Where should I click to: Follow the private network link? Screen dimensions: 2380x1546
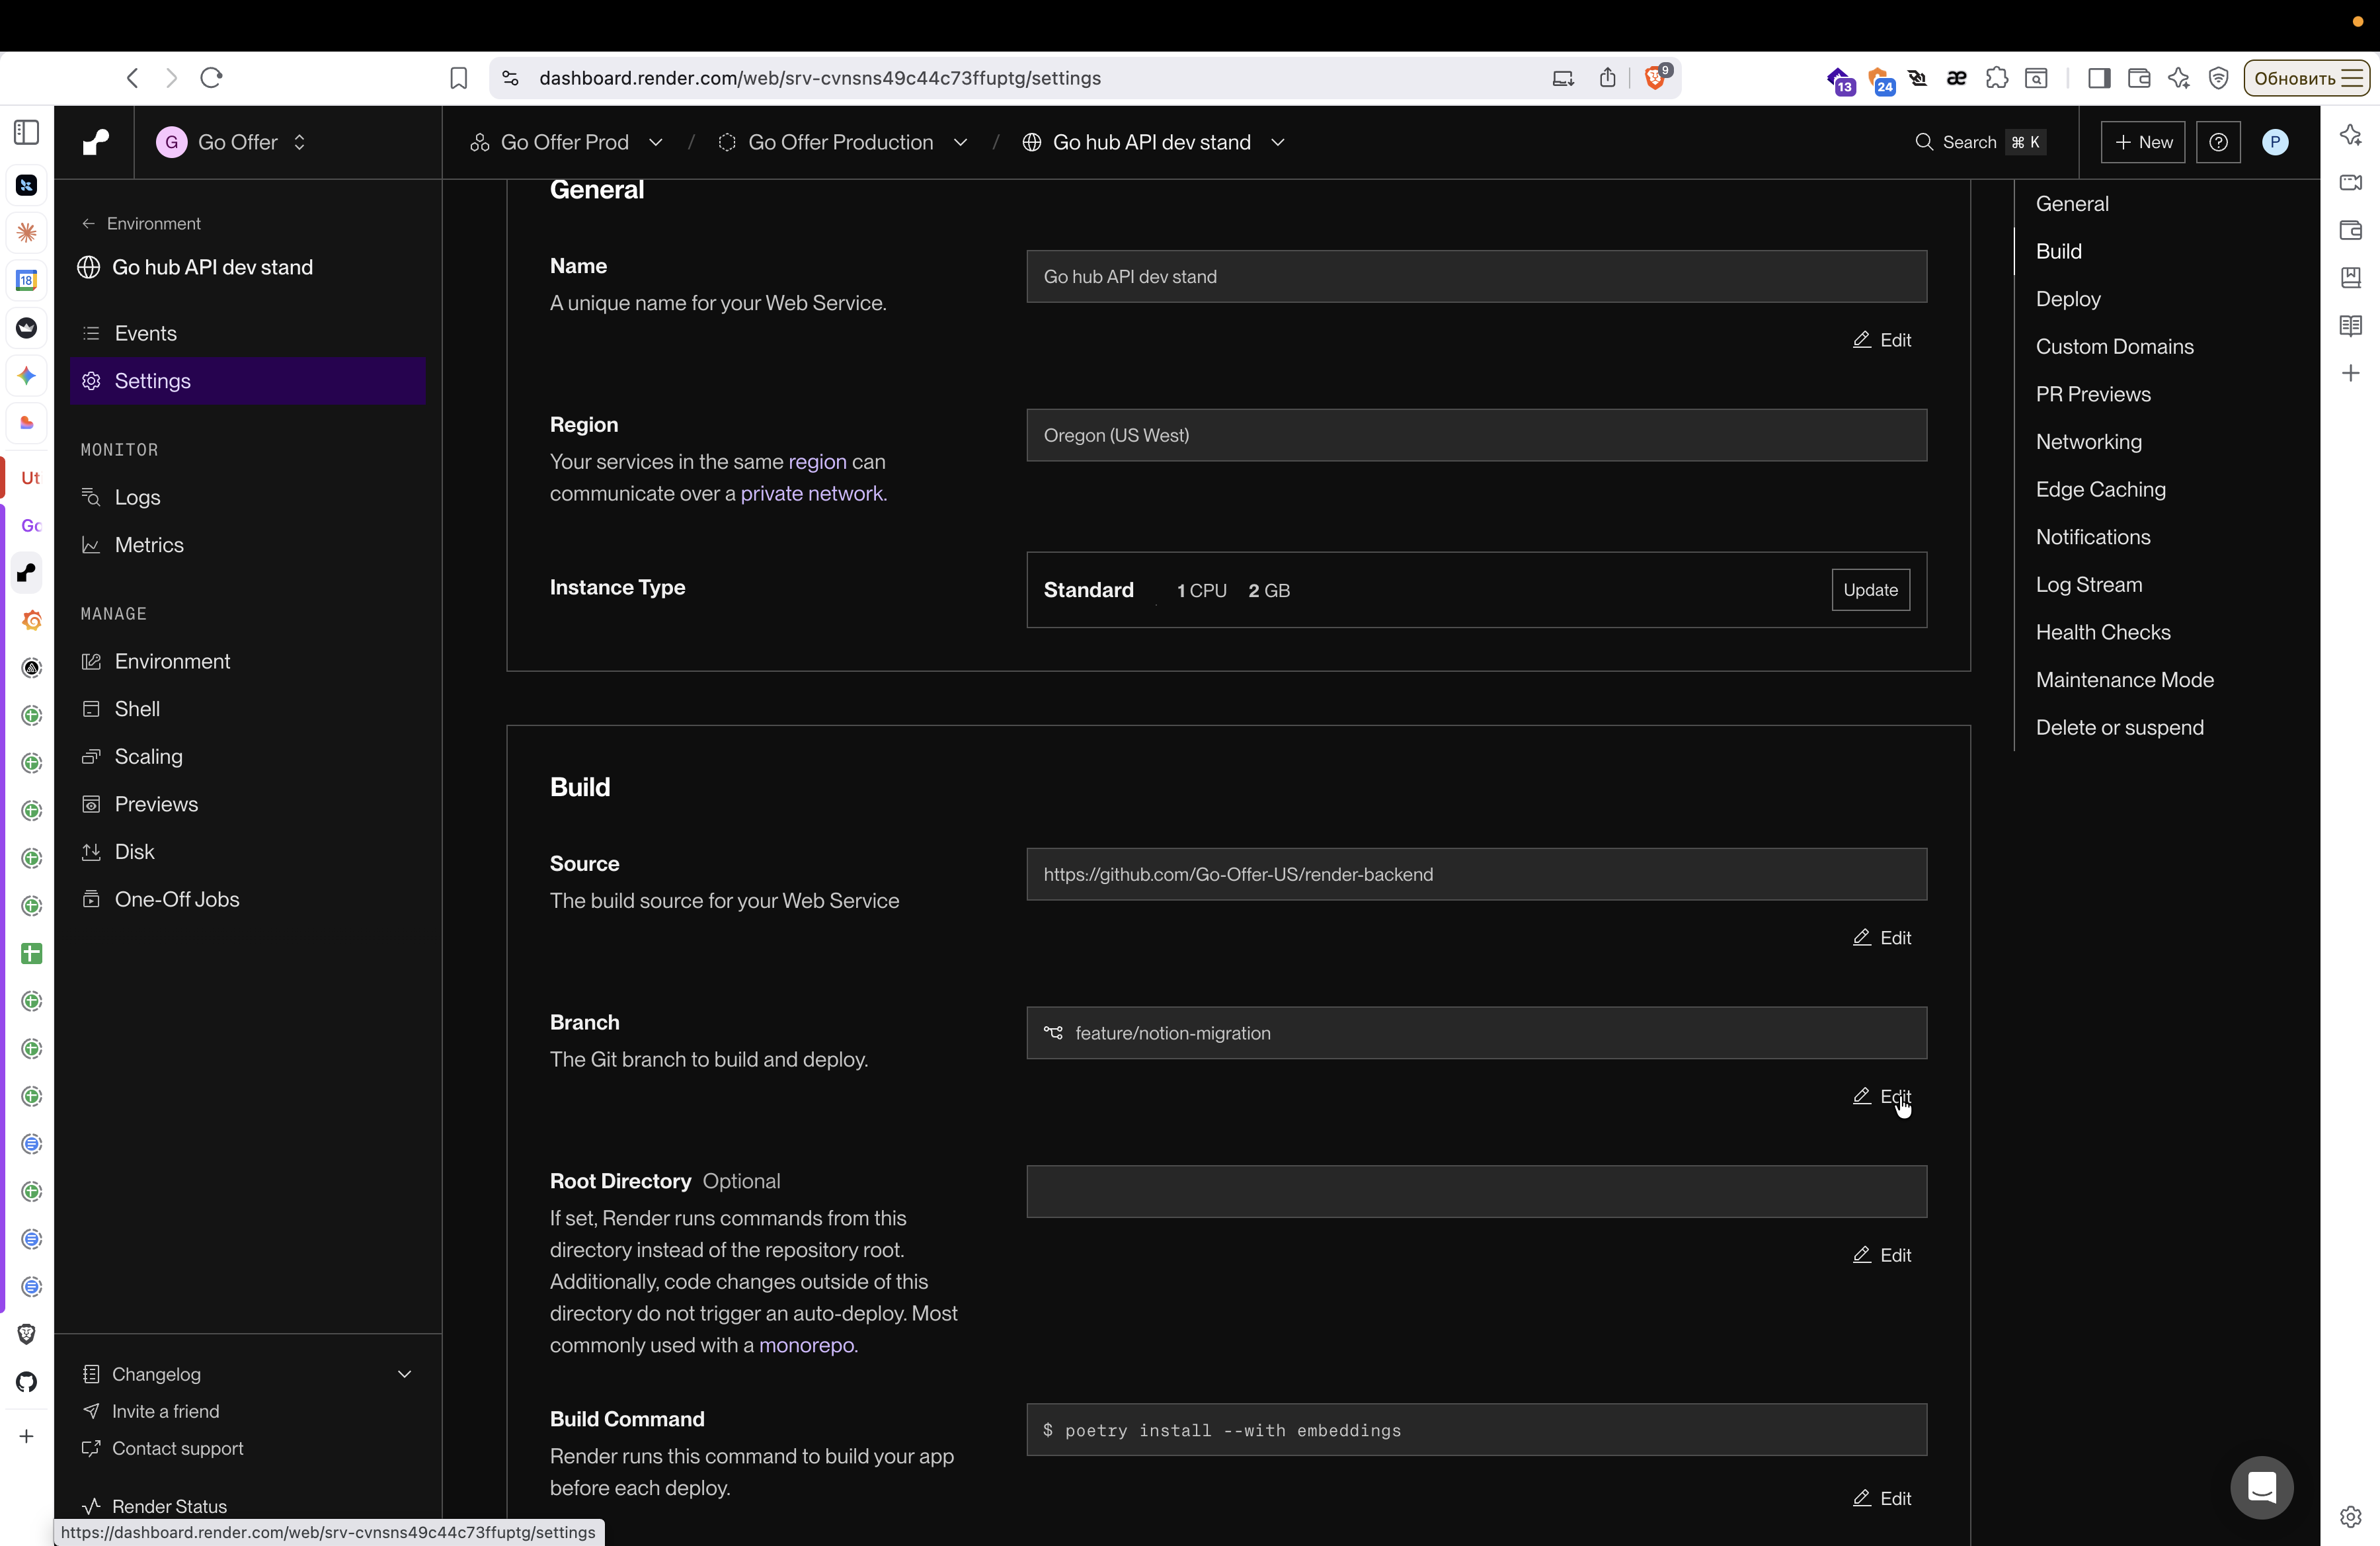click(x=811, y=493)
